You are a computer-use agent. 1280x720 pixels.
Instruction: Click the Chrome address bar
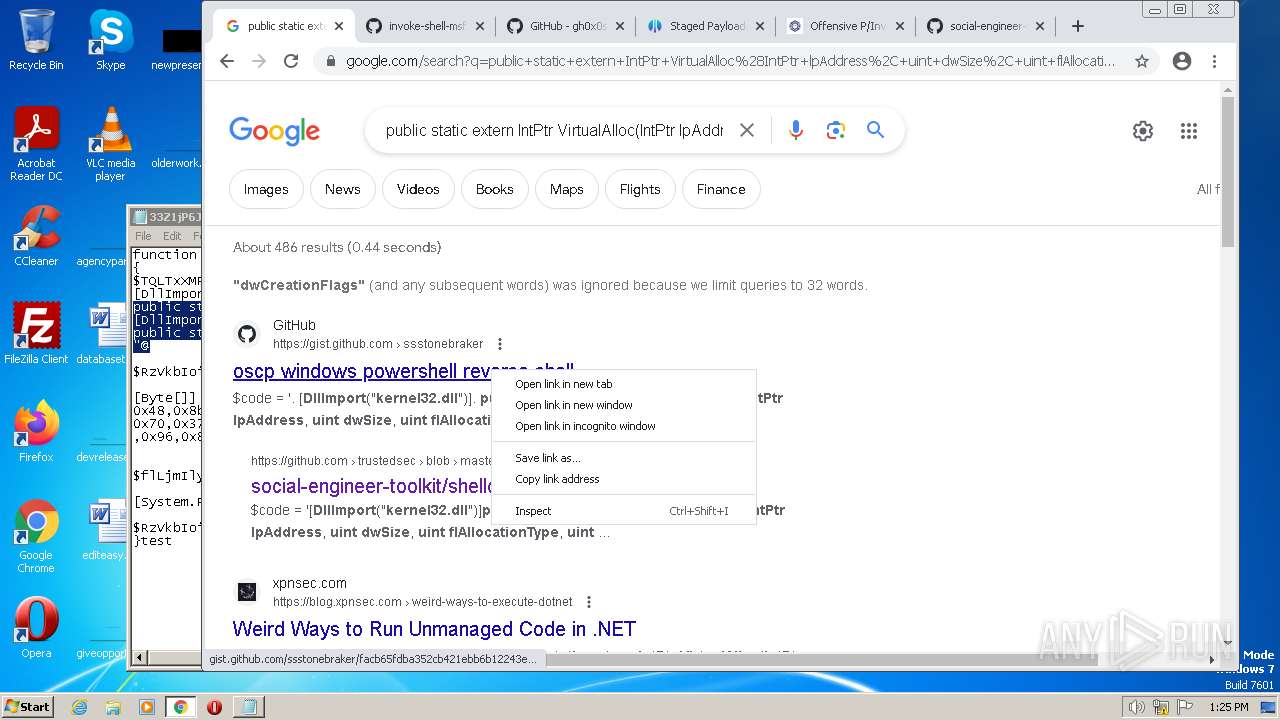(730, 61)
